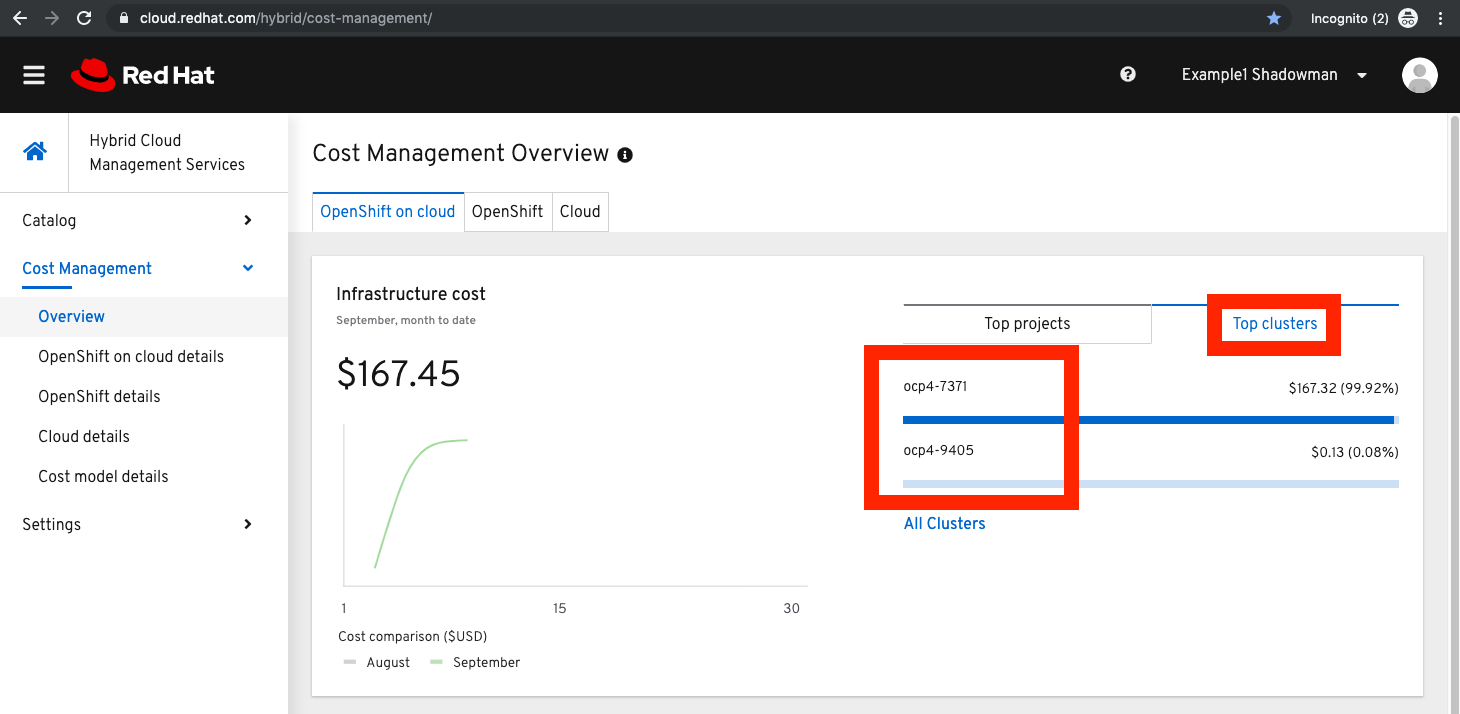Viewport: 1460px width, 714px height.
Task: Click the $0.13 (0.08%) value
Action: [x=1355, y=452]
